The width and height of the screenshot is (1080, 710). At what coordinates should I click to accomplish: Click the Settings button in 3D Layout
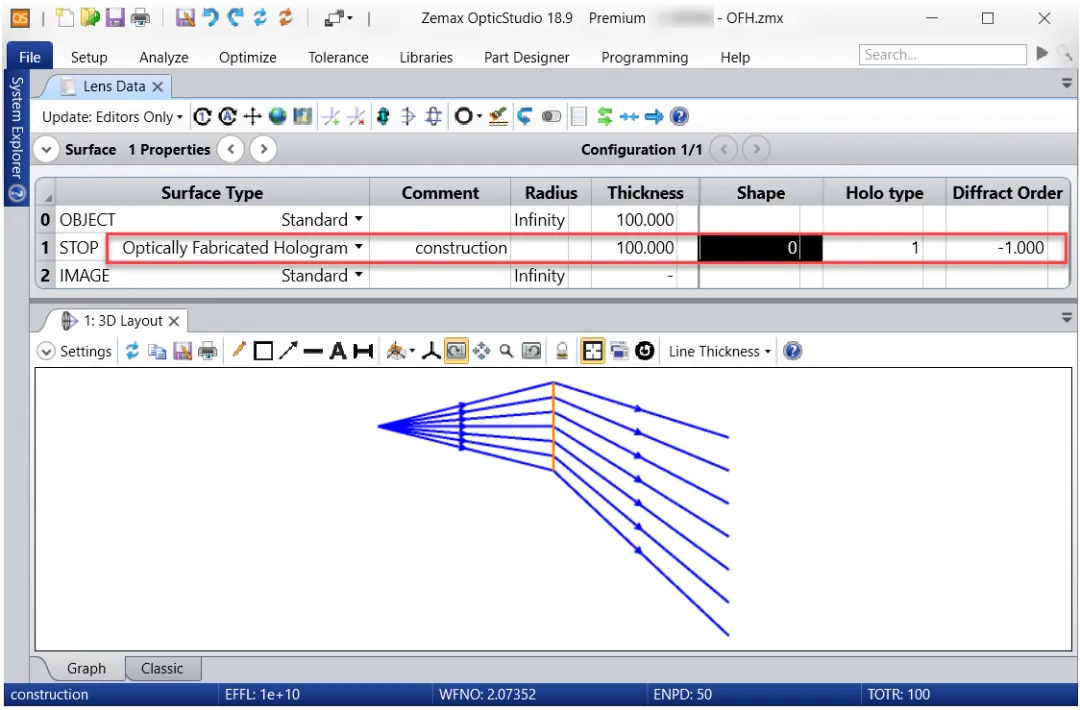click(75, 351)
